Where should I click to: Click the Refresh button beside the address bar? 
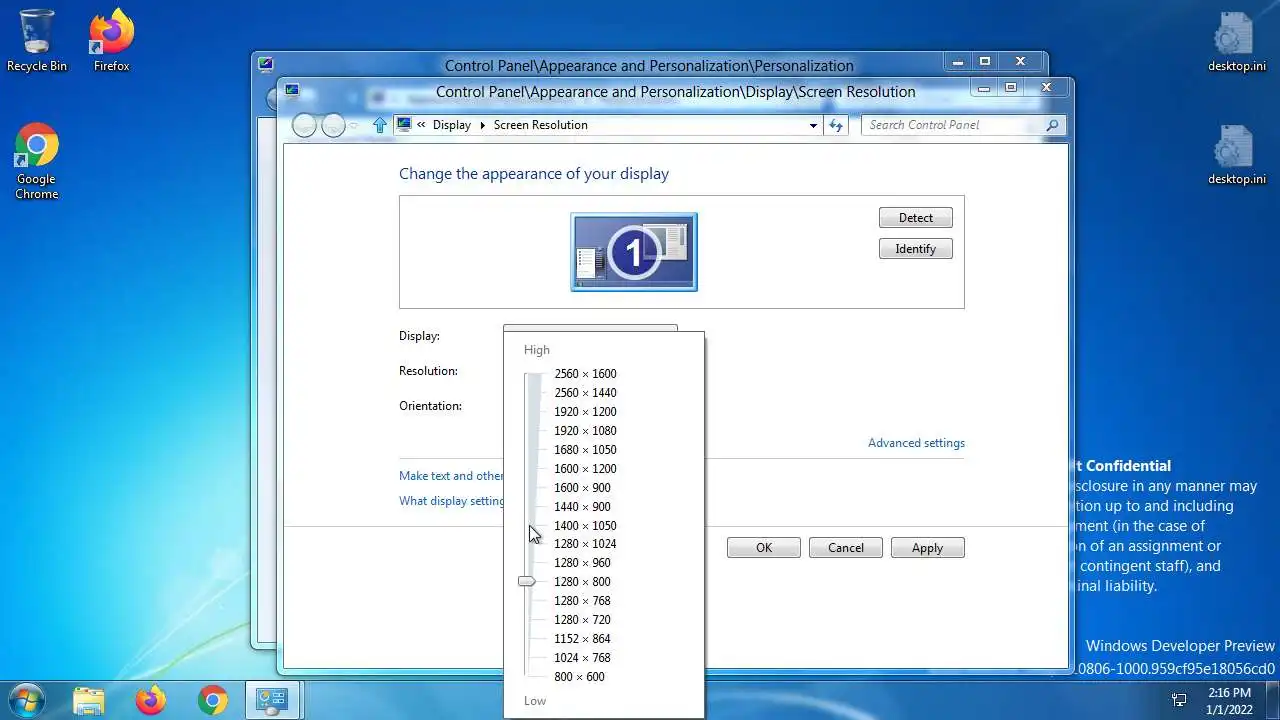[836, 125]
